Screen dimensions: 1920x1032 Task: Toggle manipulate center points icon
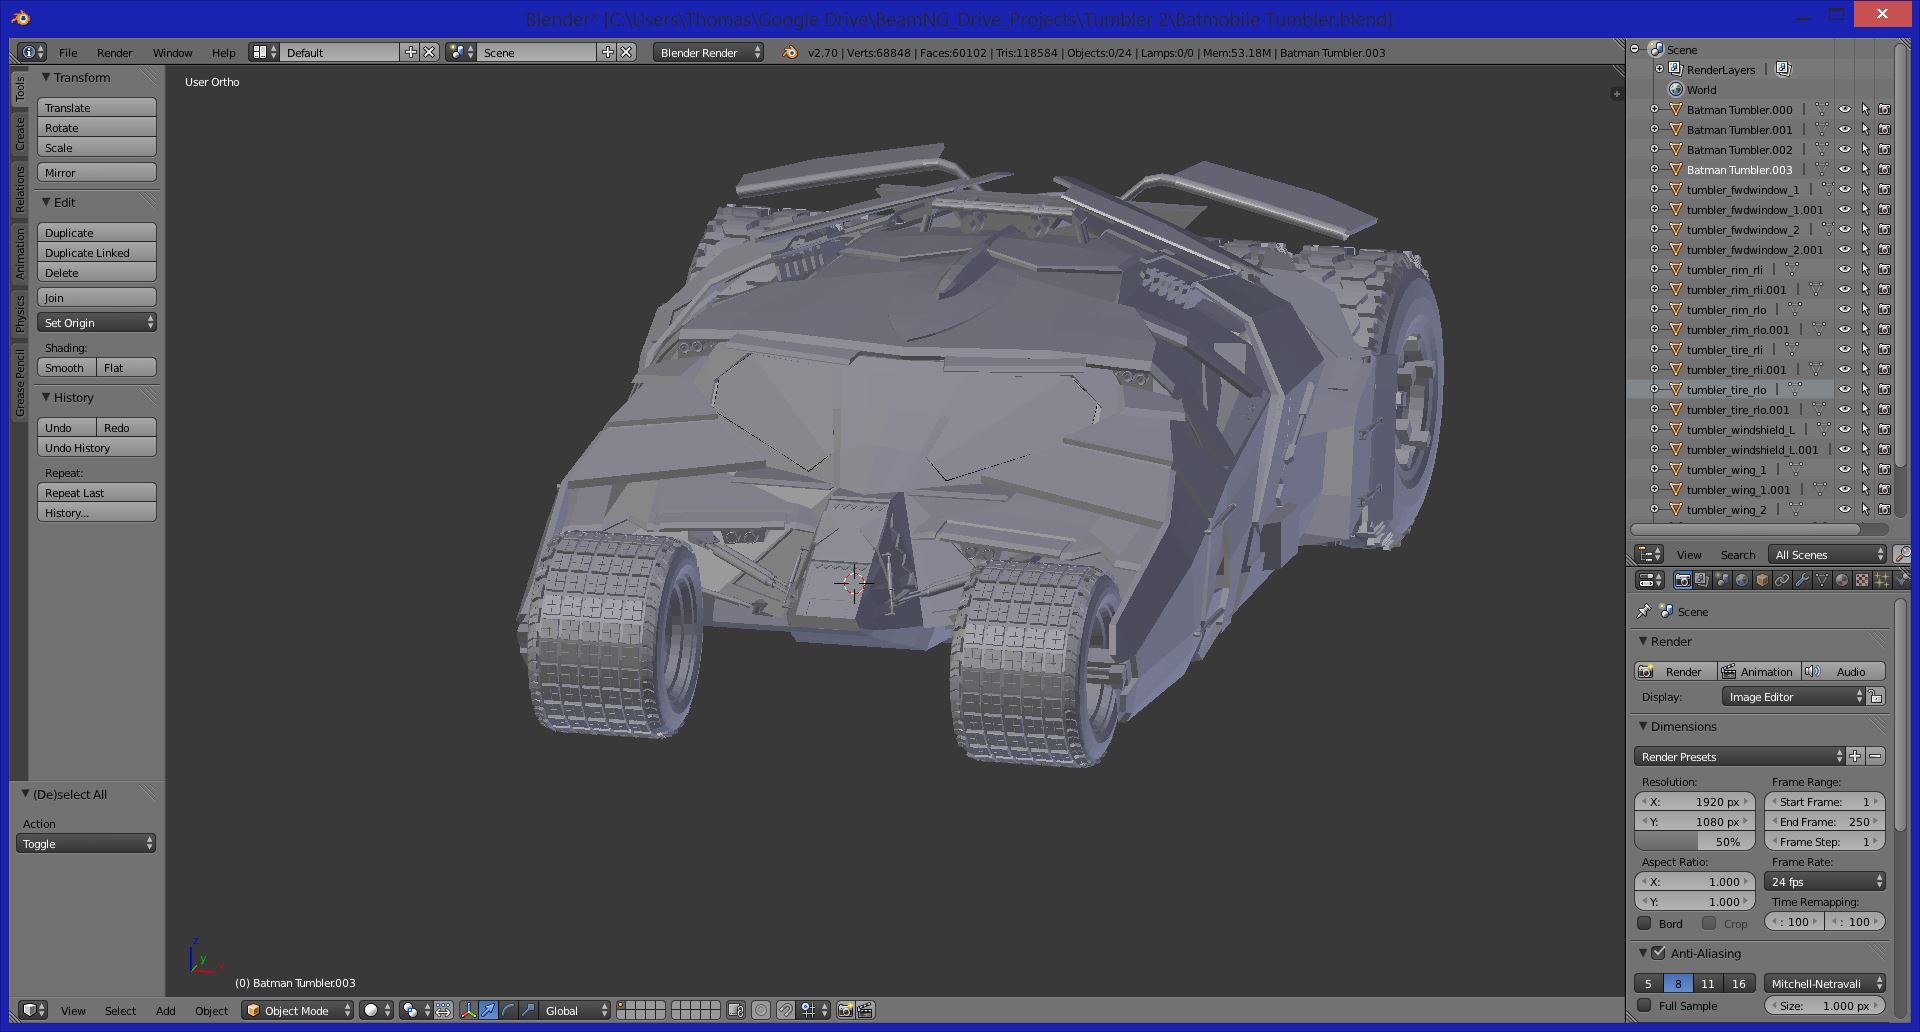tap(443, 1010)
